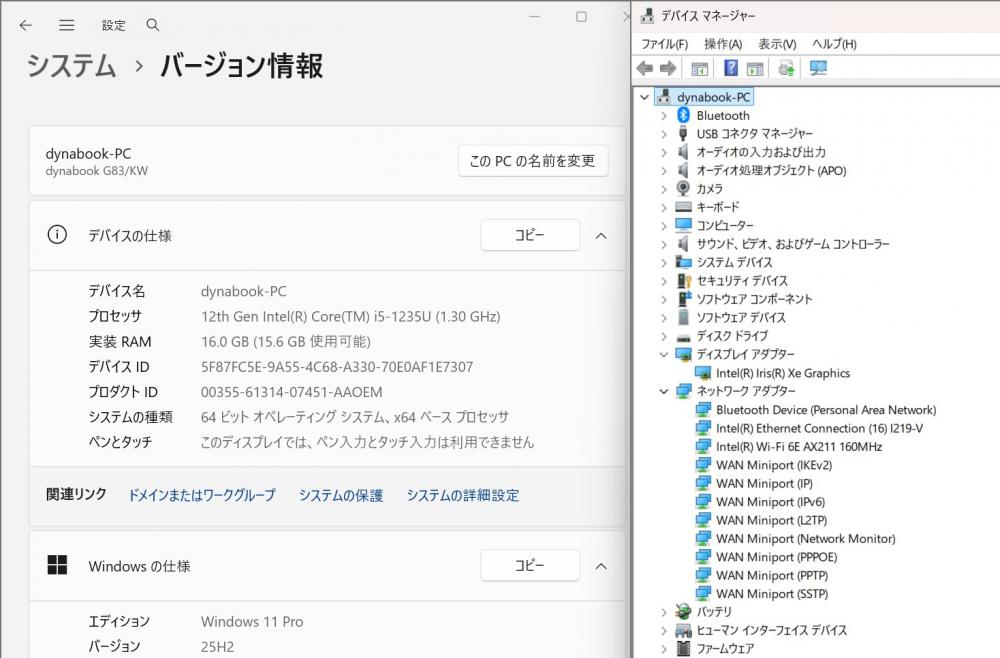Collapse the ディスプレイ アダプター node arrow
Image resolution: width=1000 pixels, height=658 pixels.
click(x=664, y=354)
